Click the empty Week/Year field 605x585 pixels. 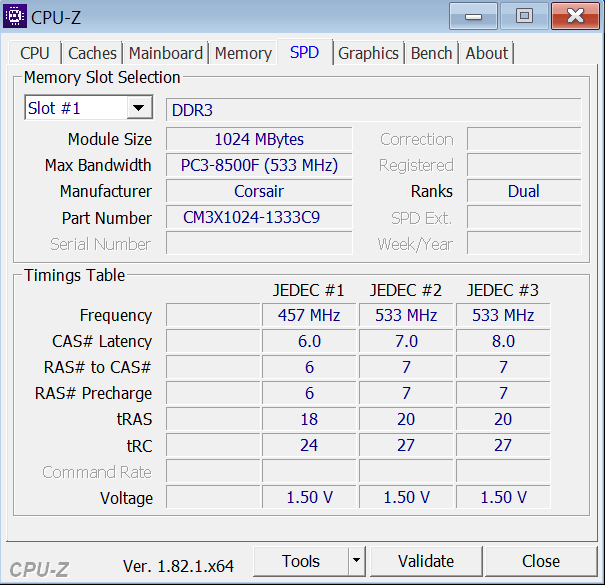click(x=524, y=243)
